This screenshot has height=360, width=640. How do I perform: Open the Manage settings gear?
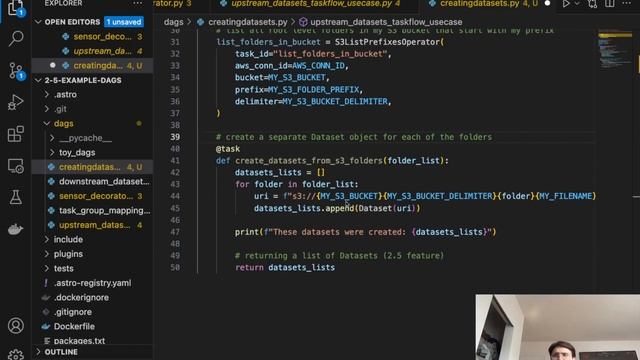16,354
